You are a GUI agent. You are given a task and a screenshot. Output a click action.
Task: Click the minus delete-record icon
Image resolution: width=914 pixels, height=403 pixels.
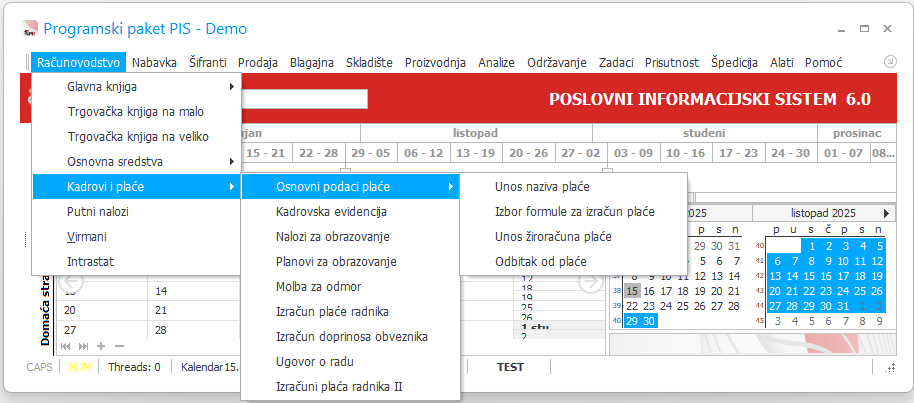(x=119, y=346)
